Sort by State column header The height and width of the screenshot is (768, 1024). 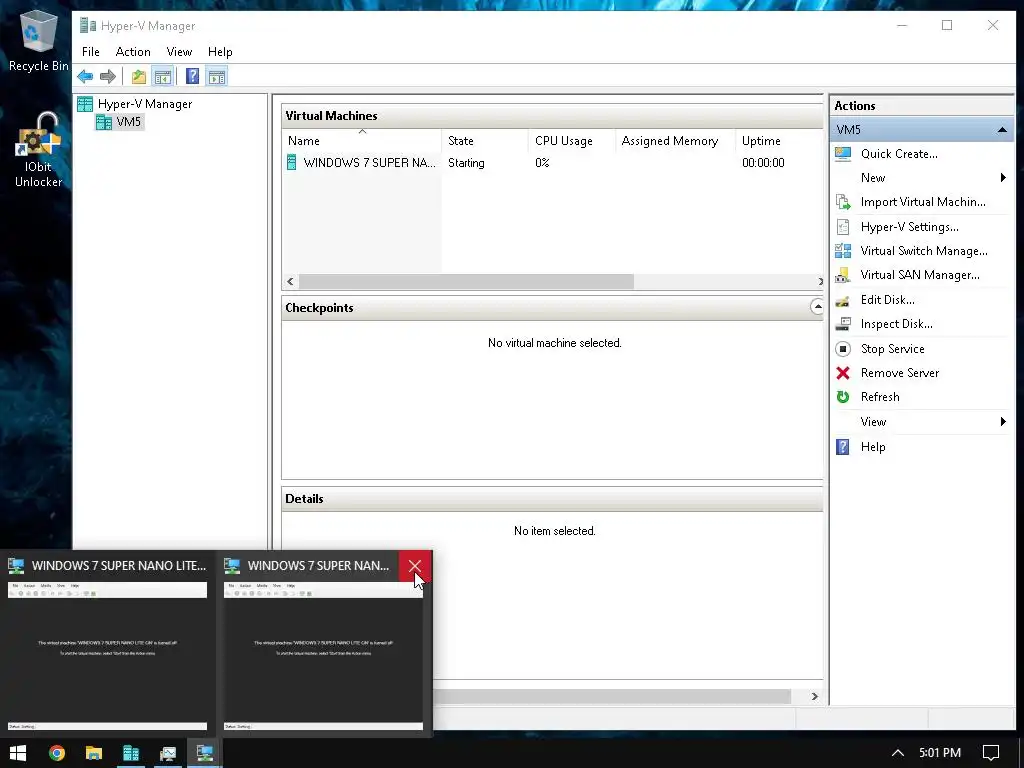[485, 140]
